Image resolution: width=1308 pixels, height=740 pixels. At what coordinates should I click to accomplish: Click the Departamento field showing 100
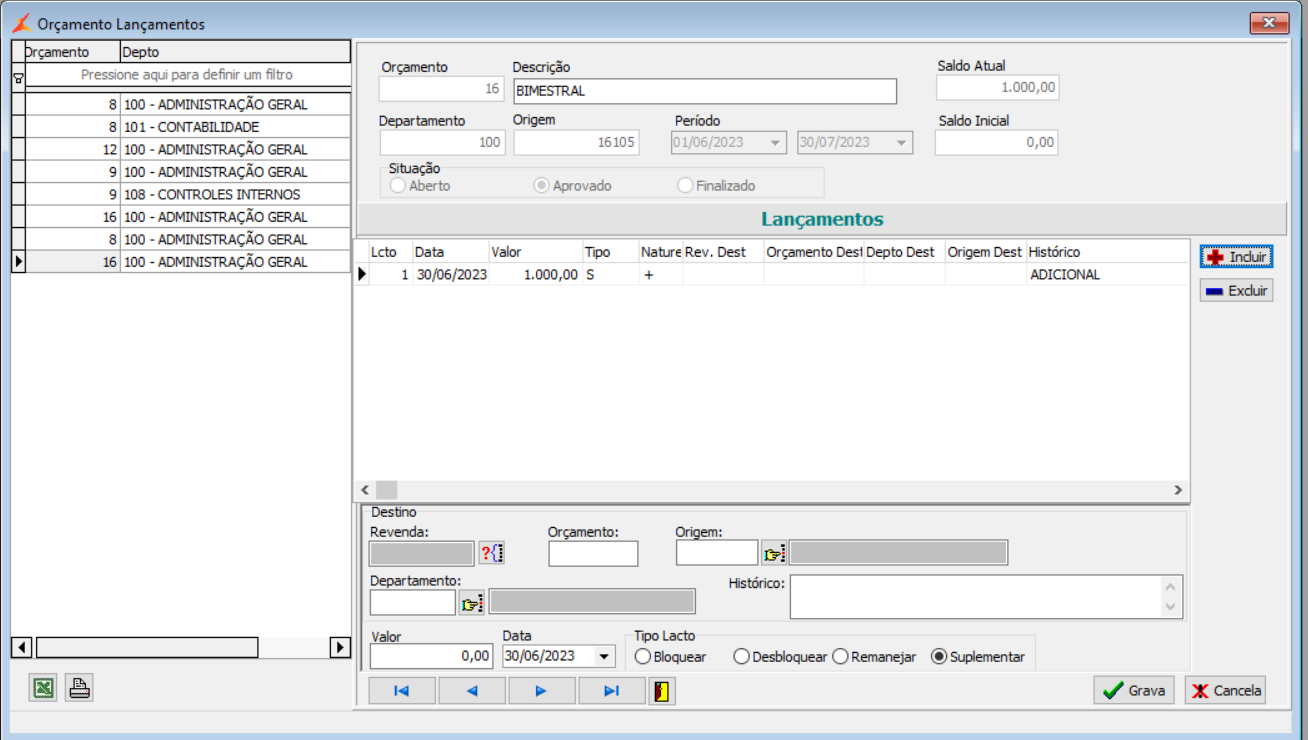441,143
